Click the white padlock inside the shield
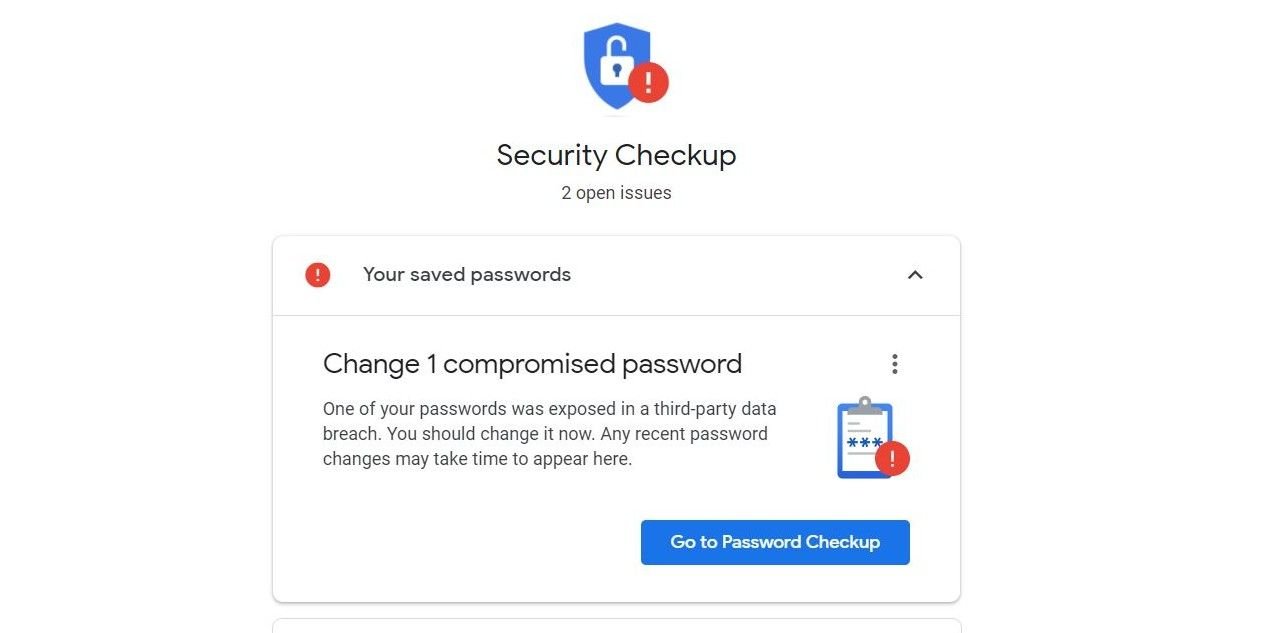1266x633 pixels. tap(616, 63)
